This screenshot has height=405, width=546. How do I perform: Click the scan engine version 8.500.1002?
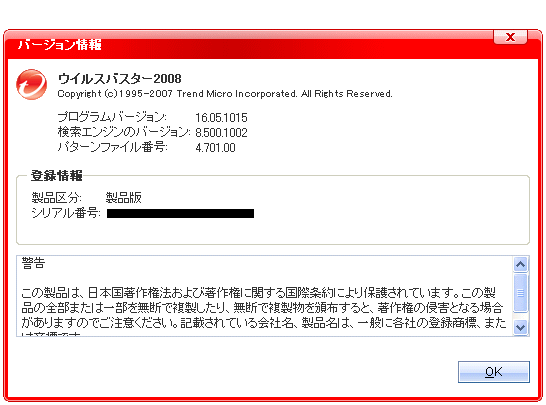(221, 133)
